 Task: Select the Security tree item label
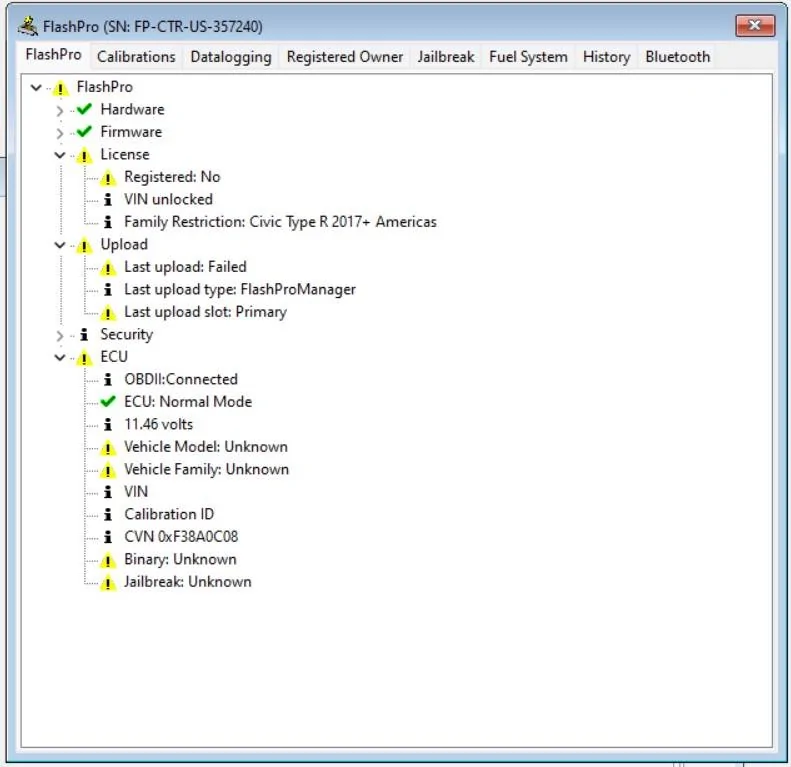(126, 335)
